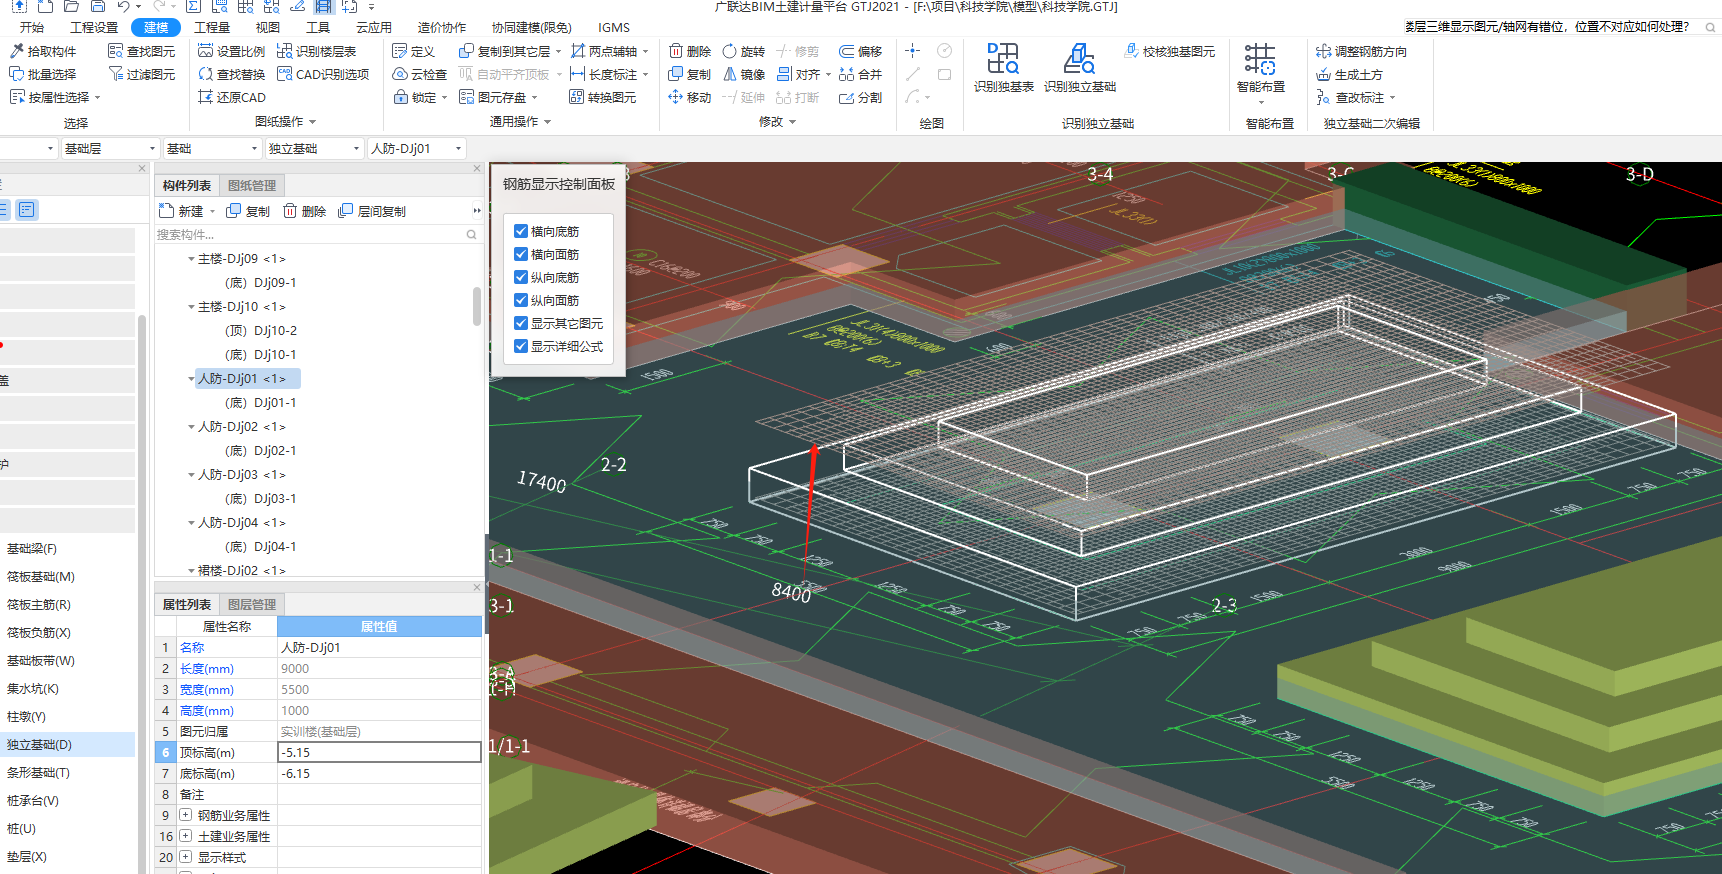Screen dimensions: 1722x874
Task: Select the 批量选择 batch select tool
Action: [x=43, y=74]
